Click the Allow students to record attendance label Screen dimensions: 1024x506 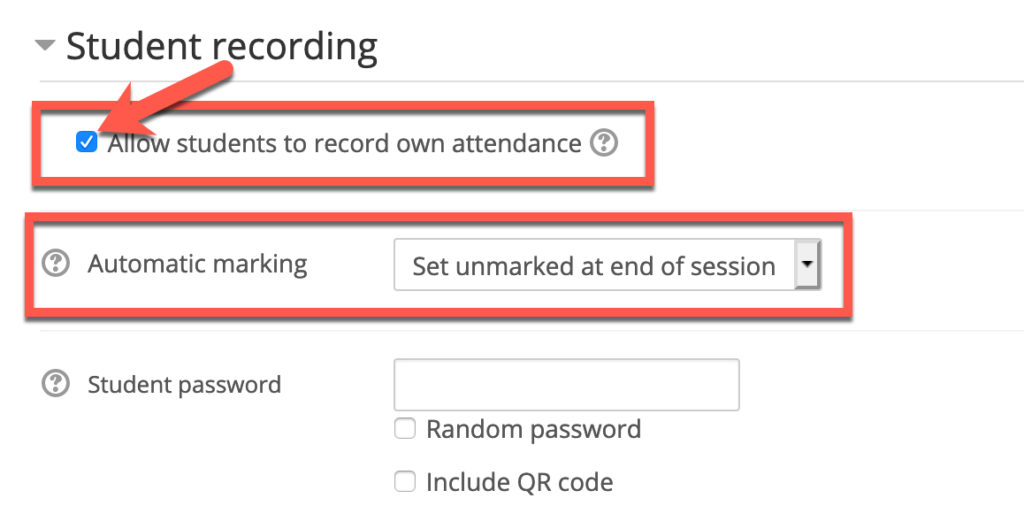(344, 144)
